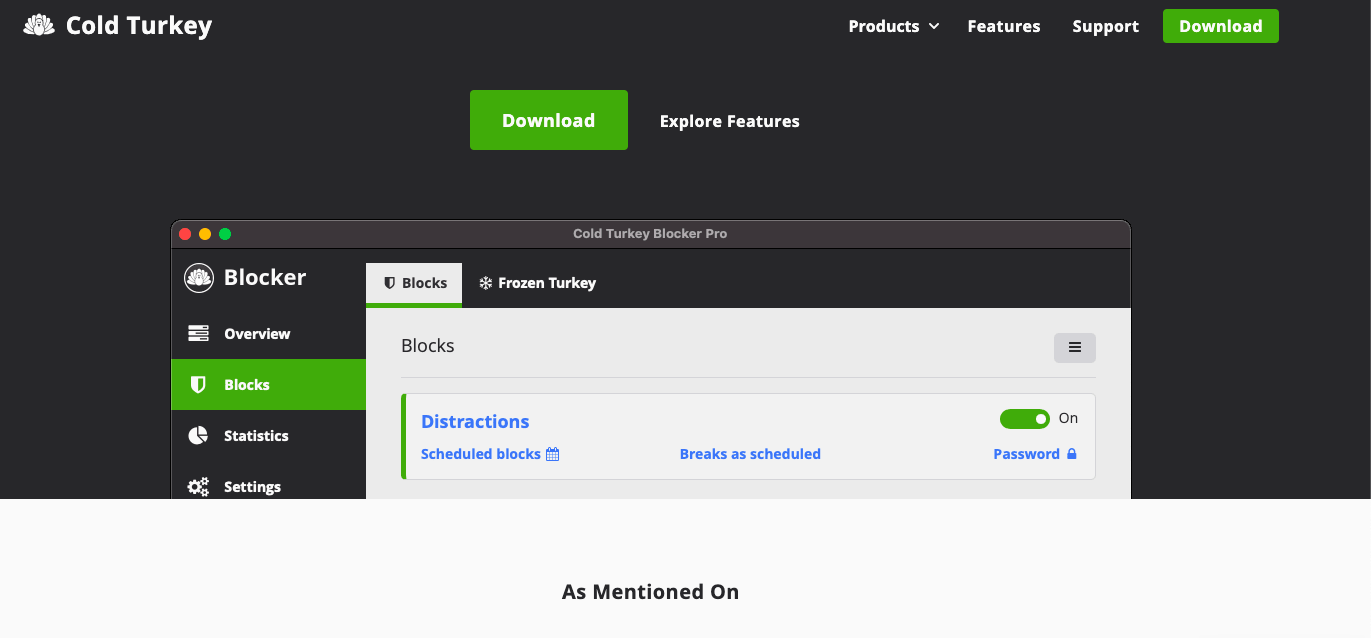Viewport: 1371px width, 638px height.
Task: Click the Explore Features link
Action: [729, 121]
